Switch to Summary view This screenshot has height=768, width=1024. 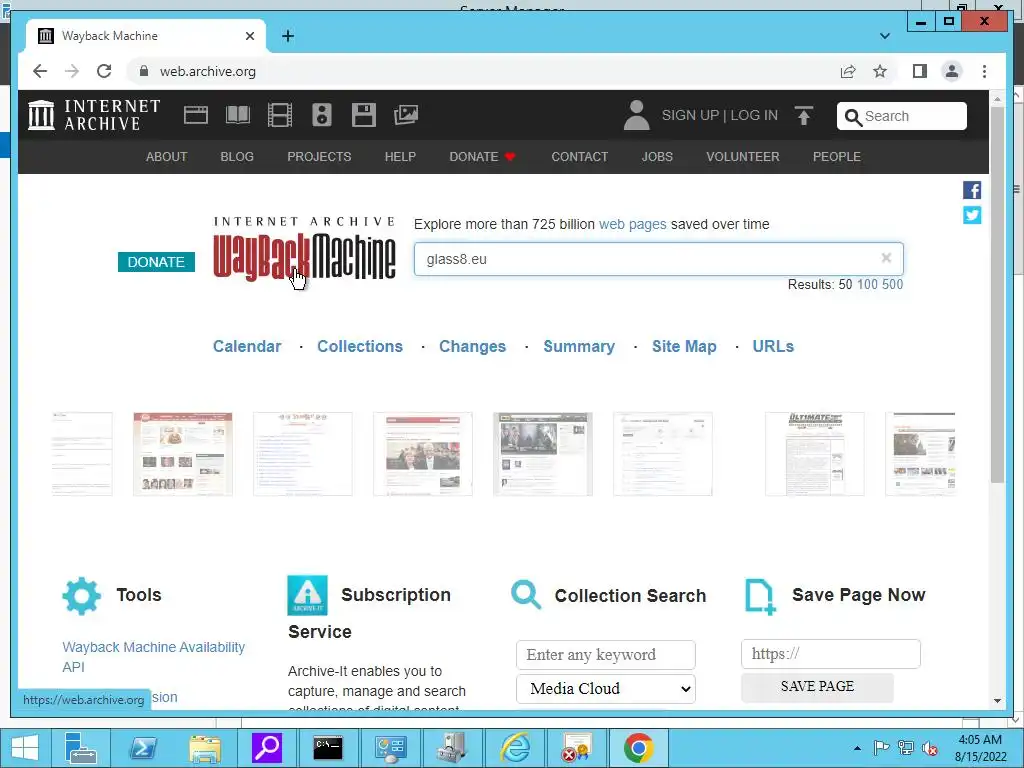(x=579, y=346)
